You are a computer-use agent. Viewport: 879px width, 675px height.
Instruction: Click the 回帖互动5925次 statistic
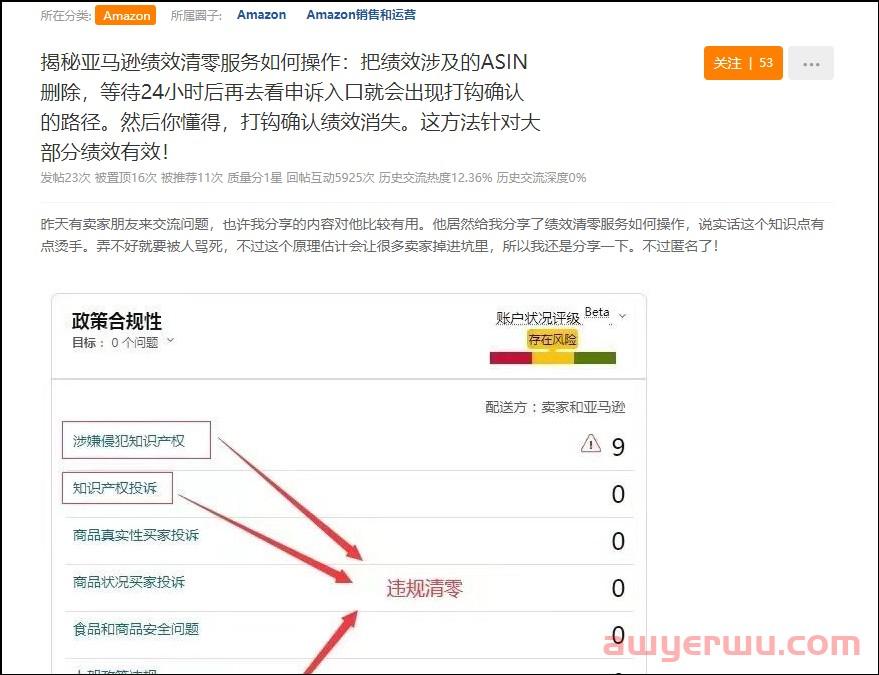pos(330,178)
